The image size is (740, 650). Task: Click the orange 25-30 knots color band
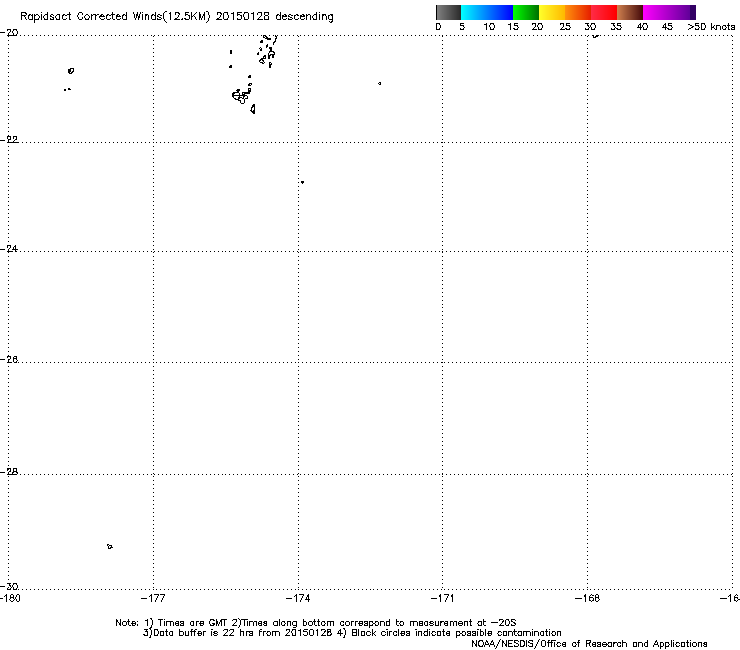578,12
